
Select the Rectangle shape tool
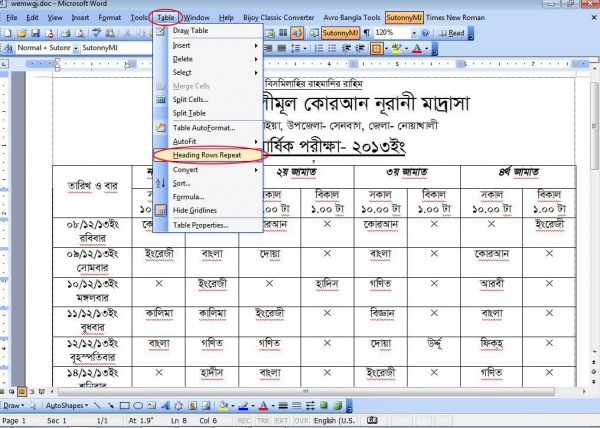coord(124,405)
